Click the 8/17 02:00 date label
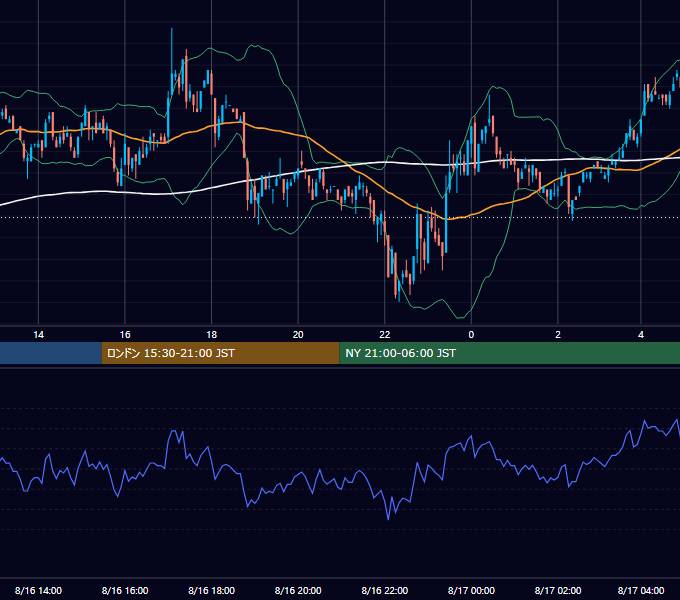680x600 pixels. point(558,590)
